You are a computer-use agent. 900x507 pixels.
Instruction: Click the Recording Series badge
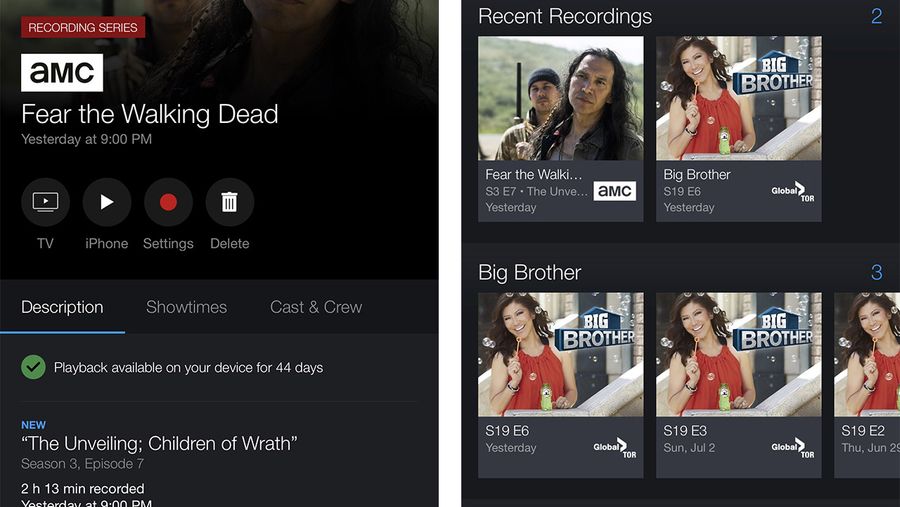click(83, 28)
